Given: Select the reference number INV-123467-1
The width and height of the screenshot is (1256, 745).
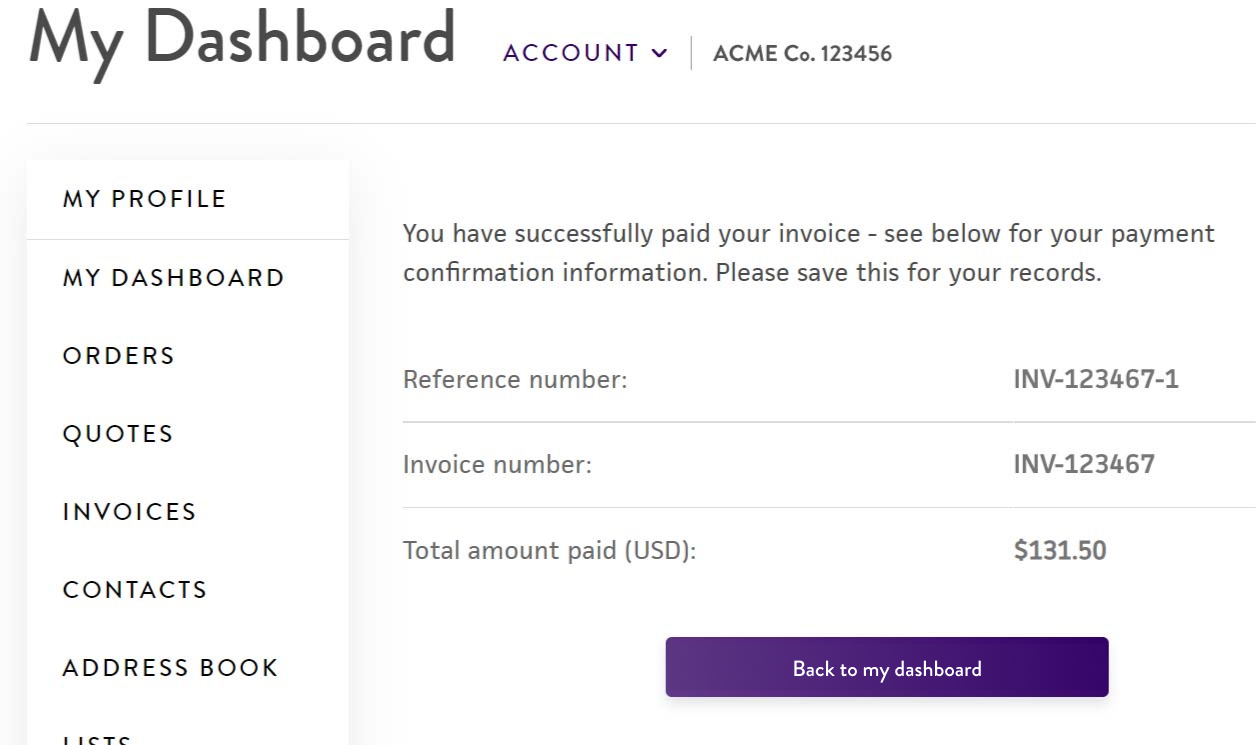Looking at the screenshot, I should point(1096,379).
